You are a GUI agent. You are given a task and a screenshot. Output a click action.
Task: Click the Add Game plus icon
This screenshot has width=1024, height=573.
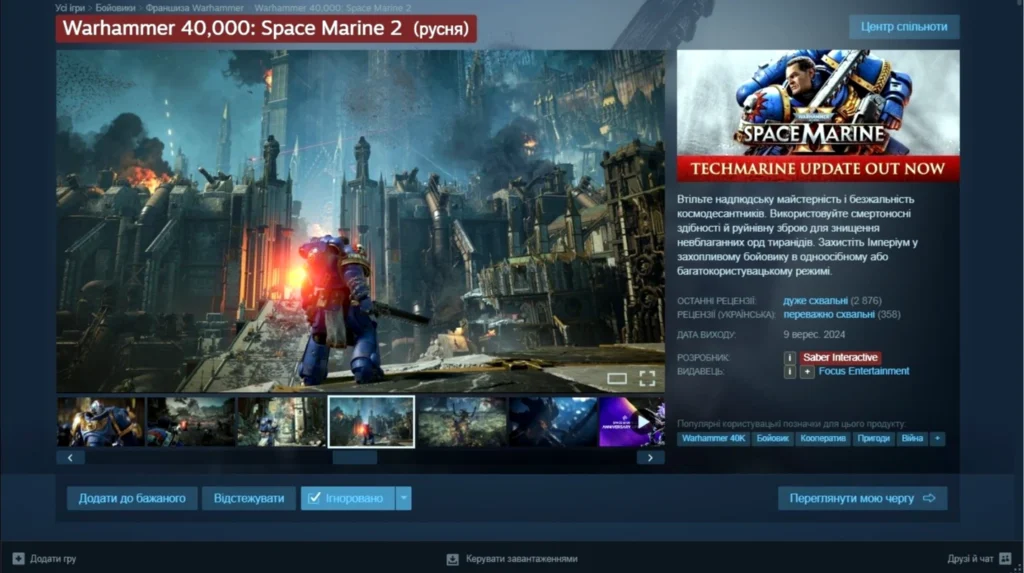pos(18,558)
